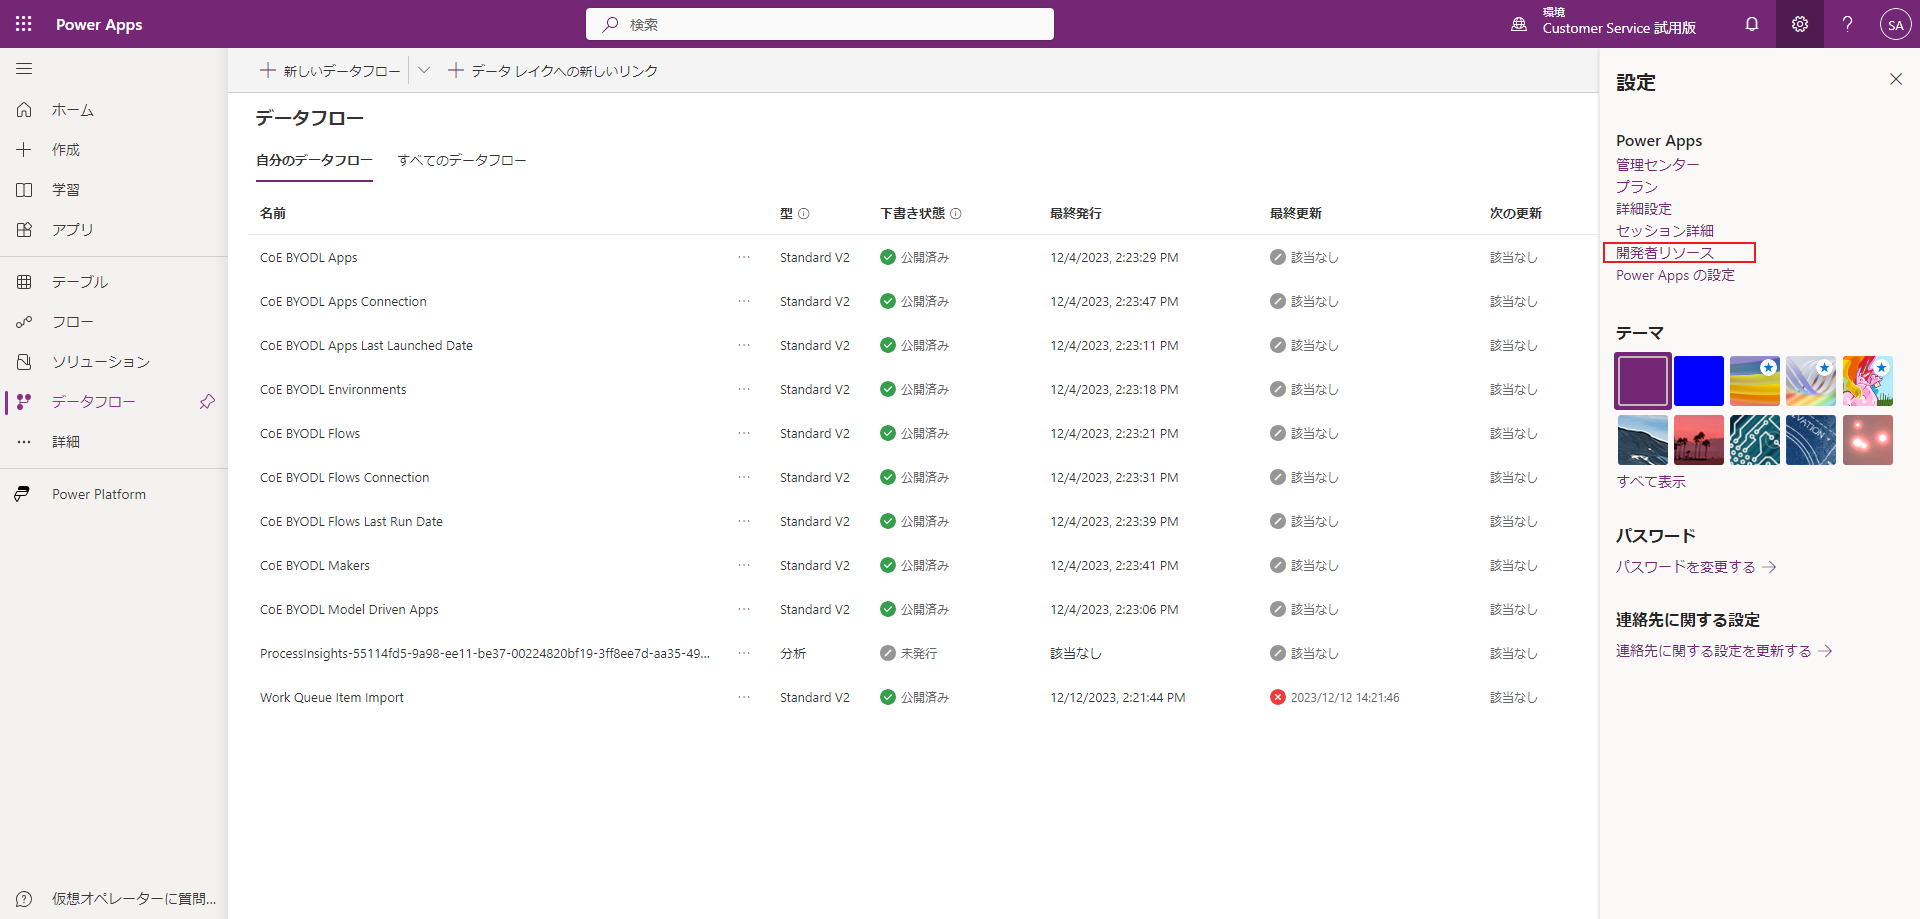
Task: Select the rainbow stripes theme swatch
Action: tap(1755, 381)
